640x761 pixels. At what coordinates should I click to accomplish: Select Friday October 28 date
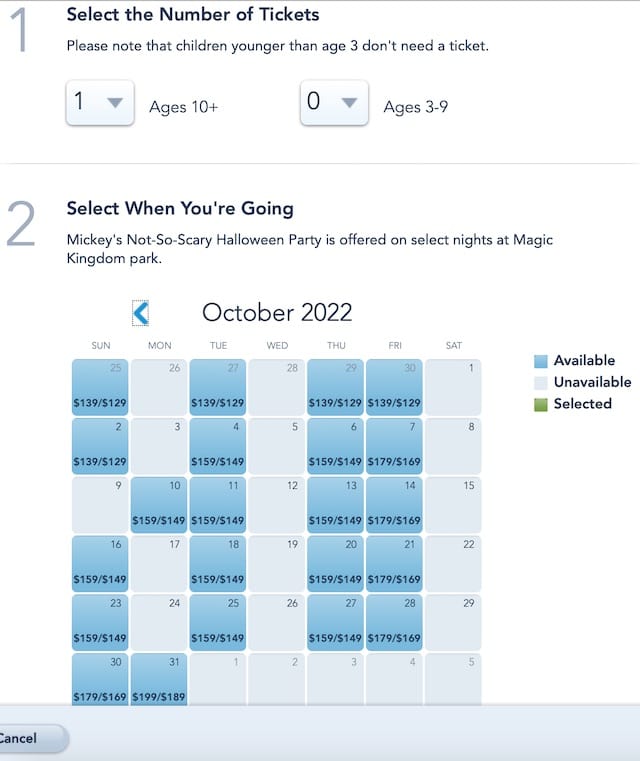(x=394, y=622)
